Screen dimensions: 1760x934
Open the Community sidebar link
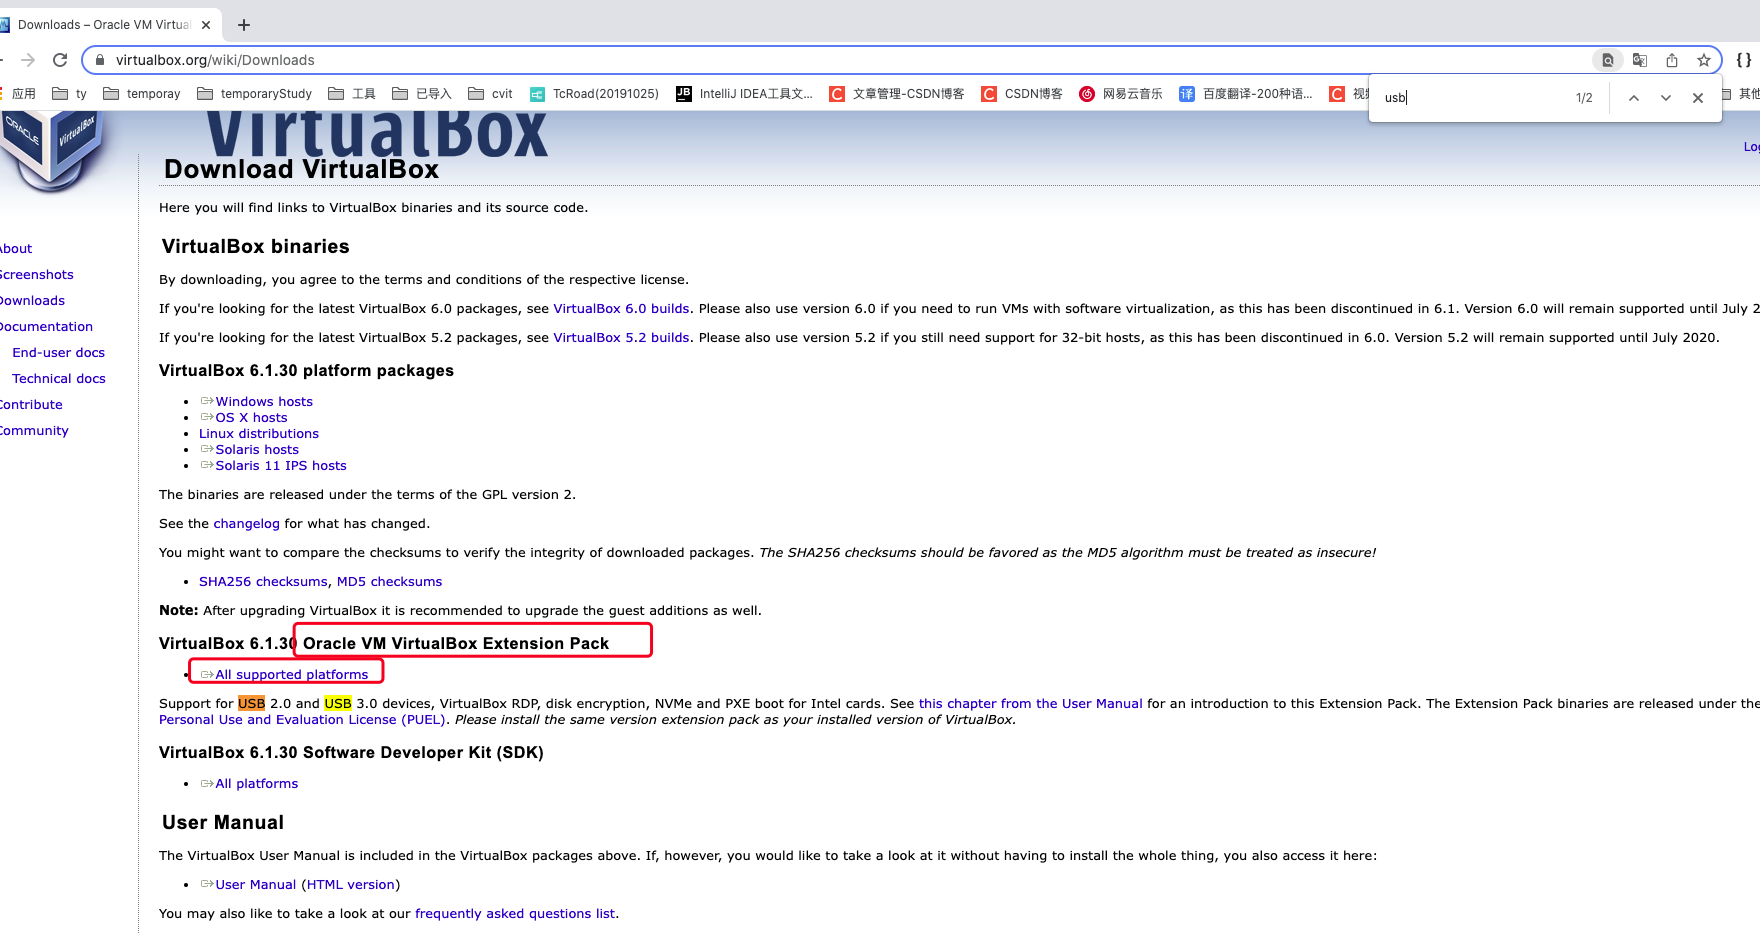pos(34,431)
